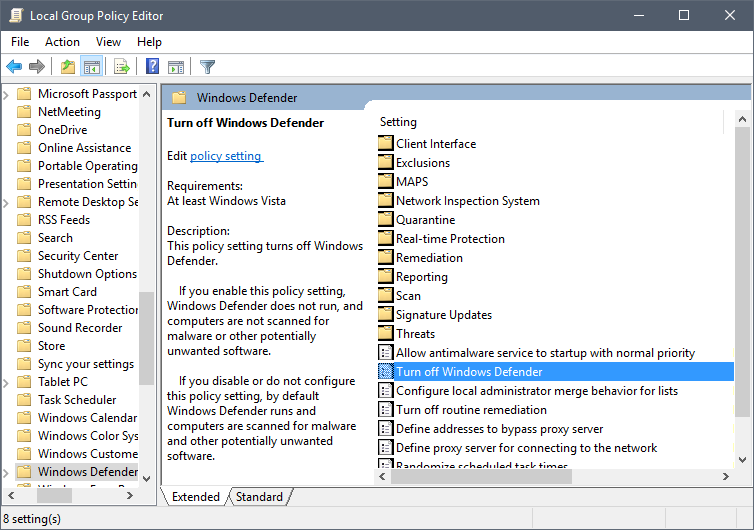The width and height of the screenshot is (754, 530).
Task: Click the settings list scroll up arrow
Action: (x=742, y=119)
